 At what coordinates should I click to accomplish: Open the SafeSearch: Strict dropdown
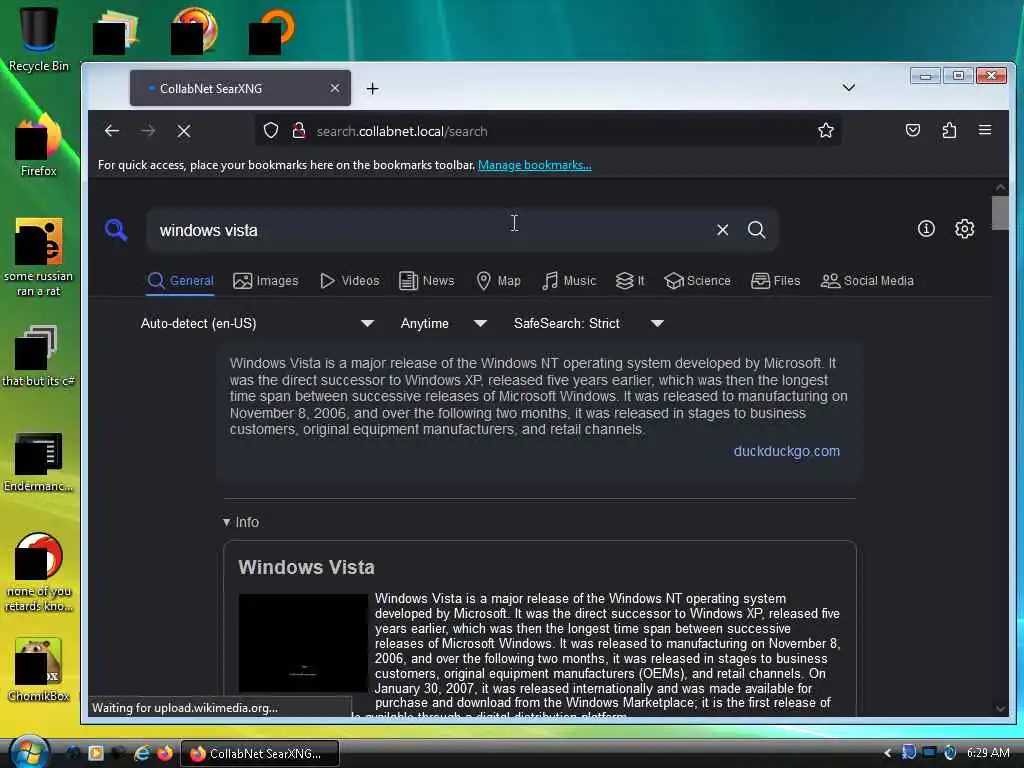tap(588, 323)
